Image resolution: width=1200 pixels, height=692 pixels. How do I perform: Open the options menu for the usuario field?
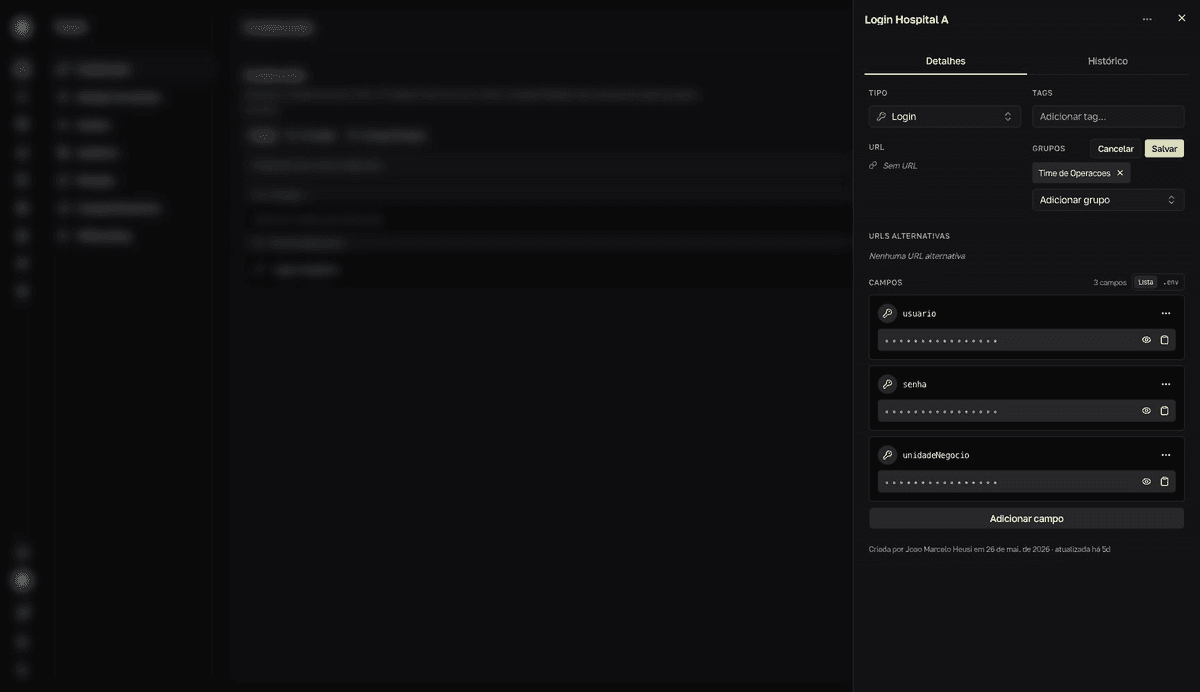tap(1165, 313)
